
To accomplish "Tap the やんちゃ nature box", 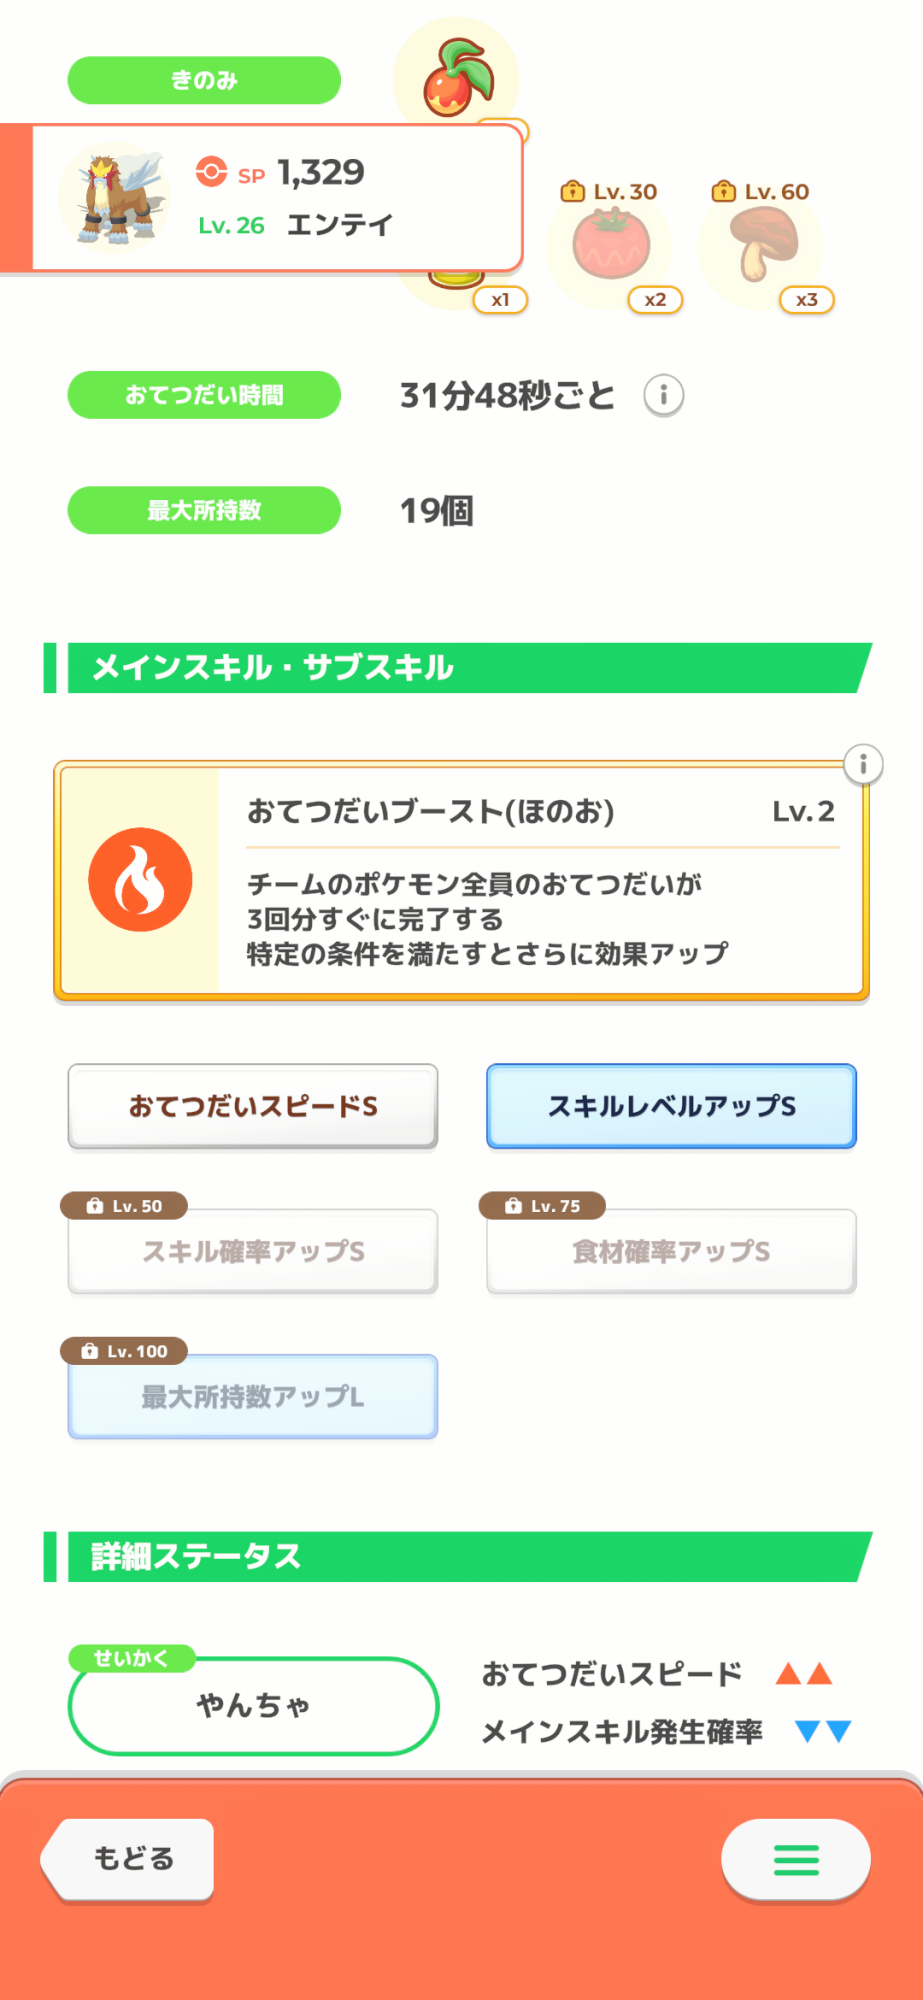I will click(253, 1705).
